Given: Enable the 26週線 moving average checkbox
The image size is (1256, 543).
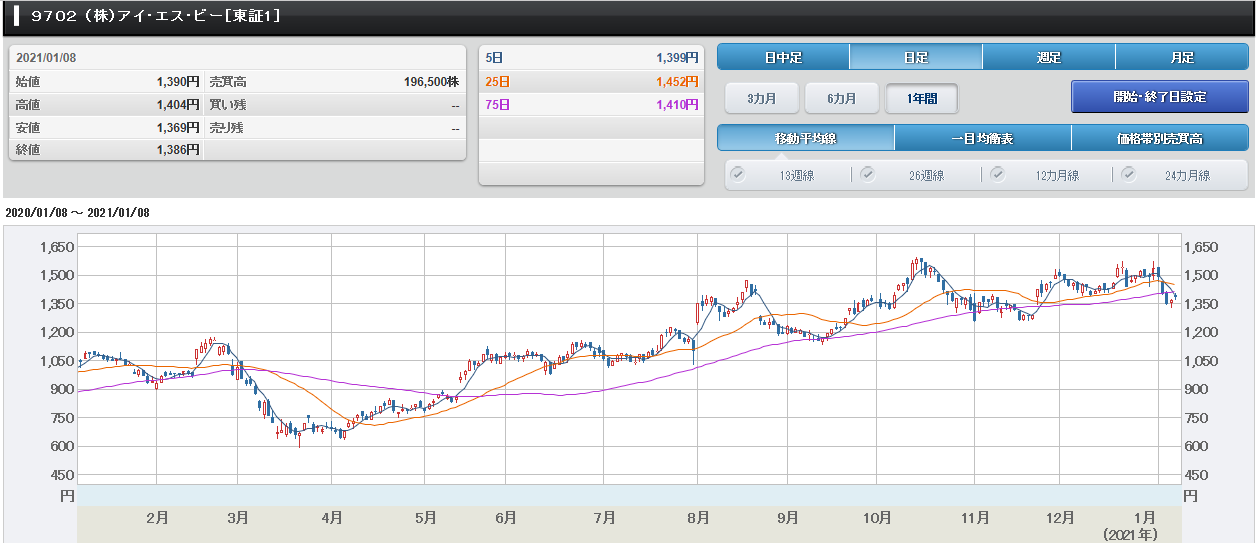Looking at the screenshot, I should pos(868,174).
